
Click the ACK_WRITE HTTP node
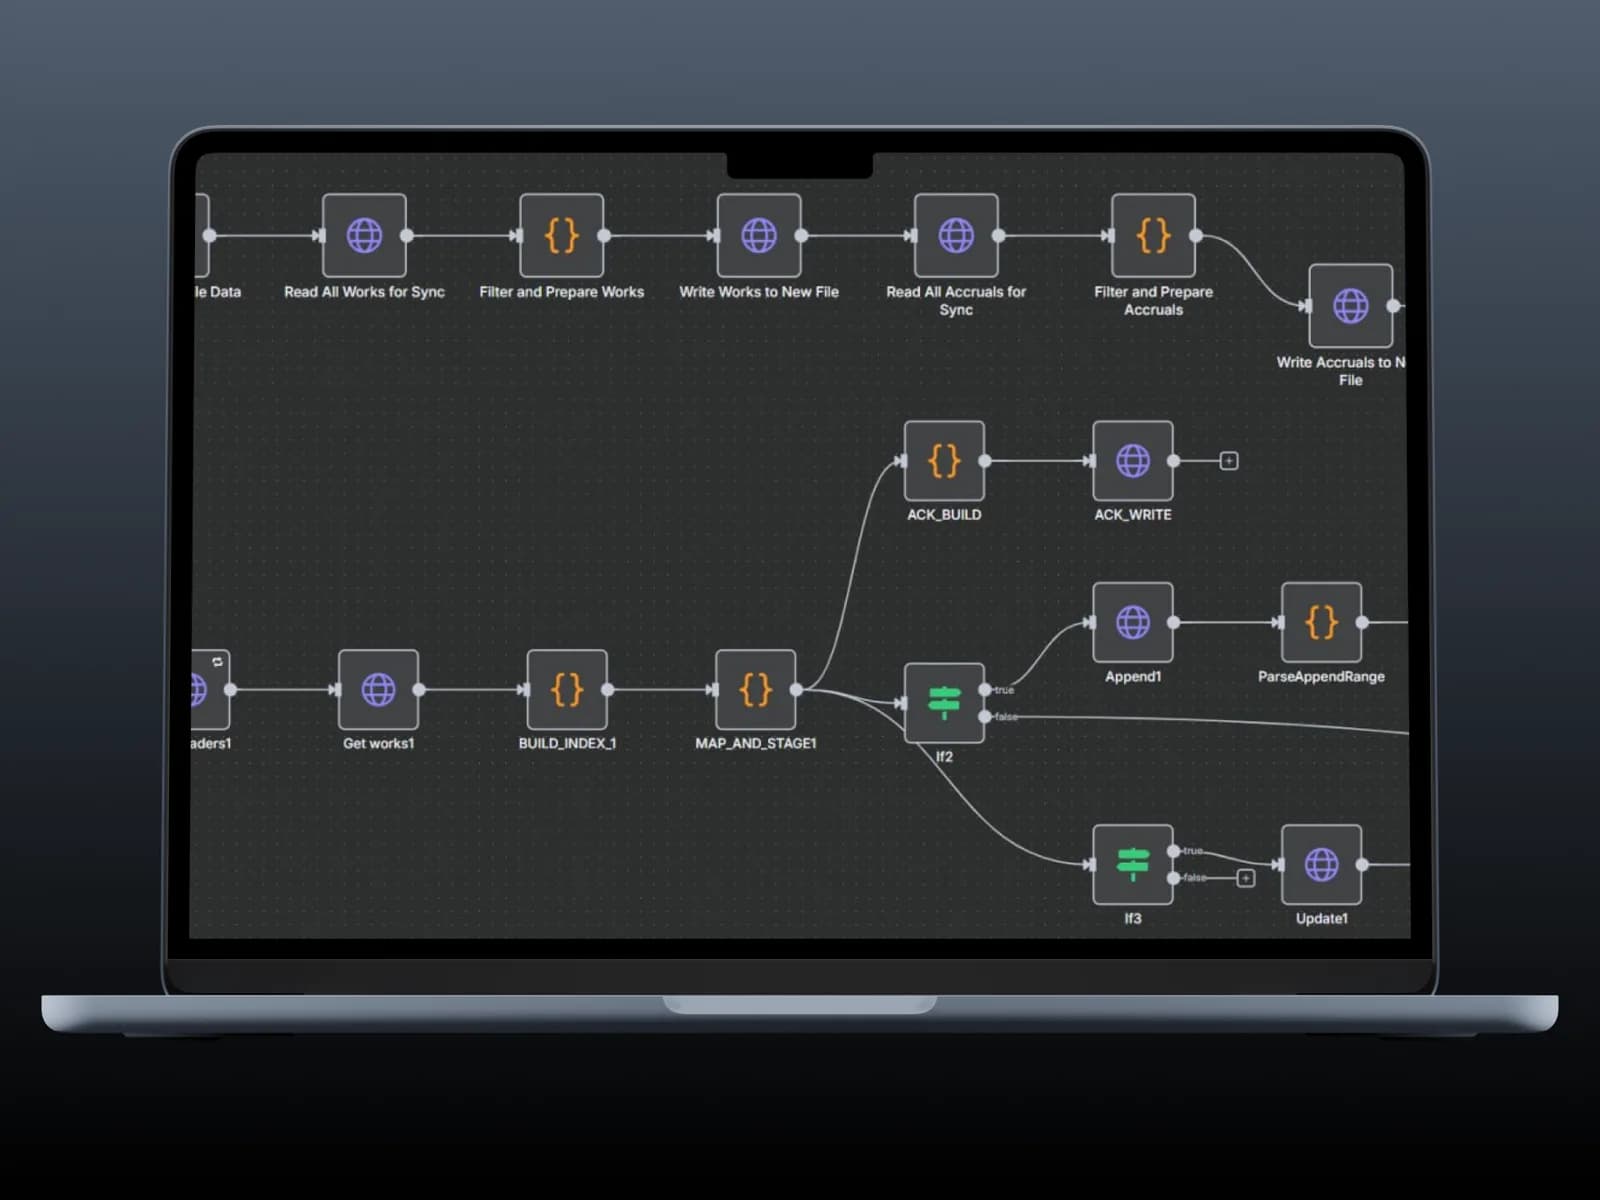click(1133, 461)
